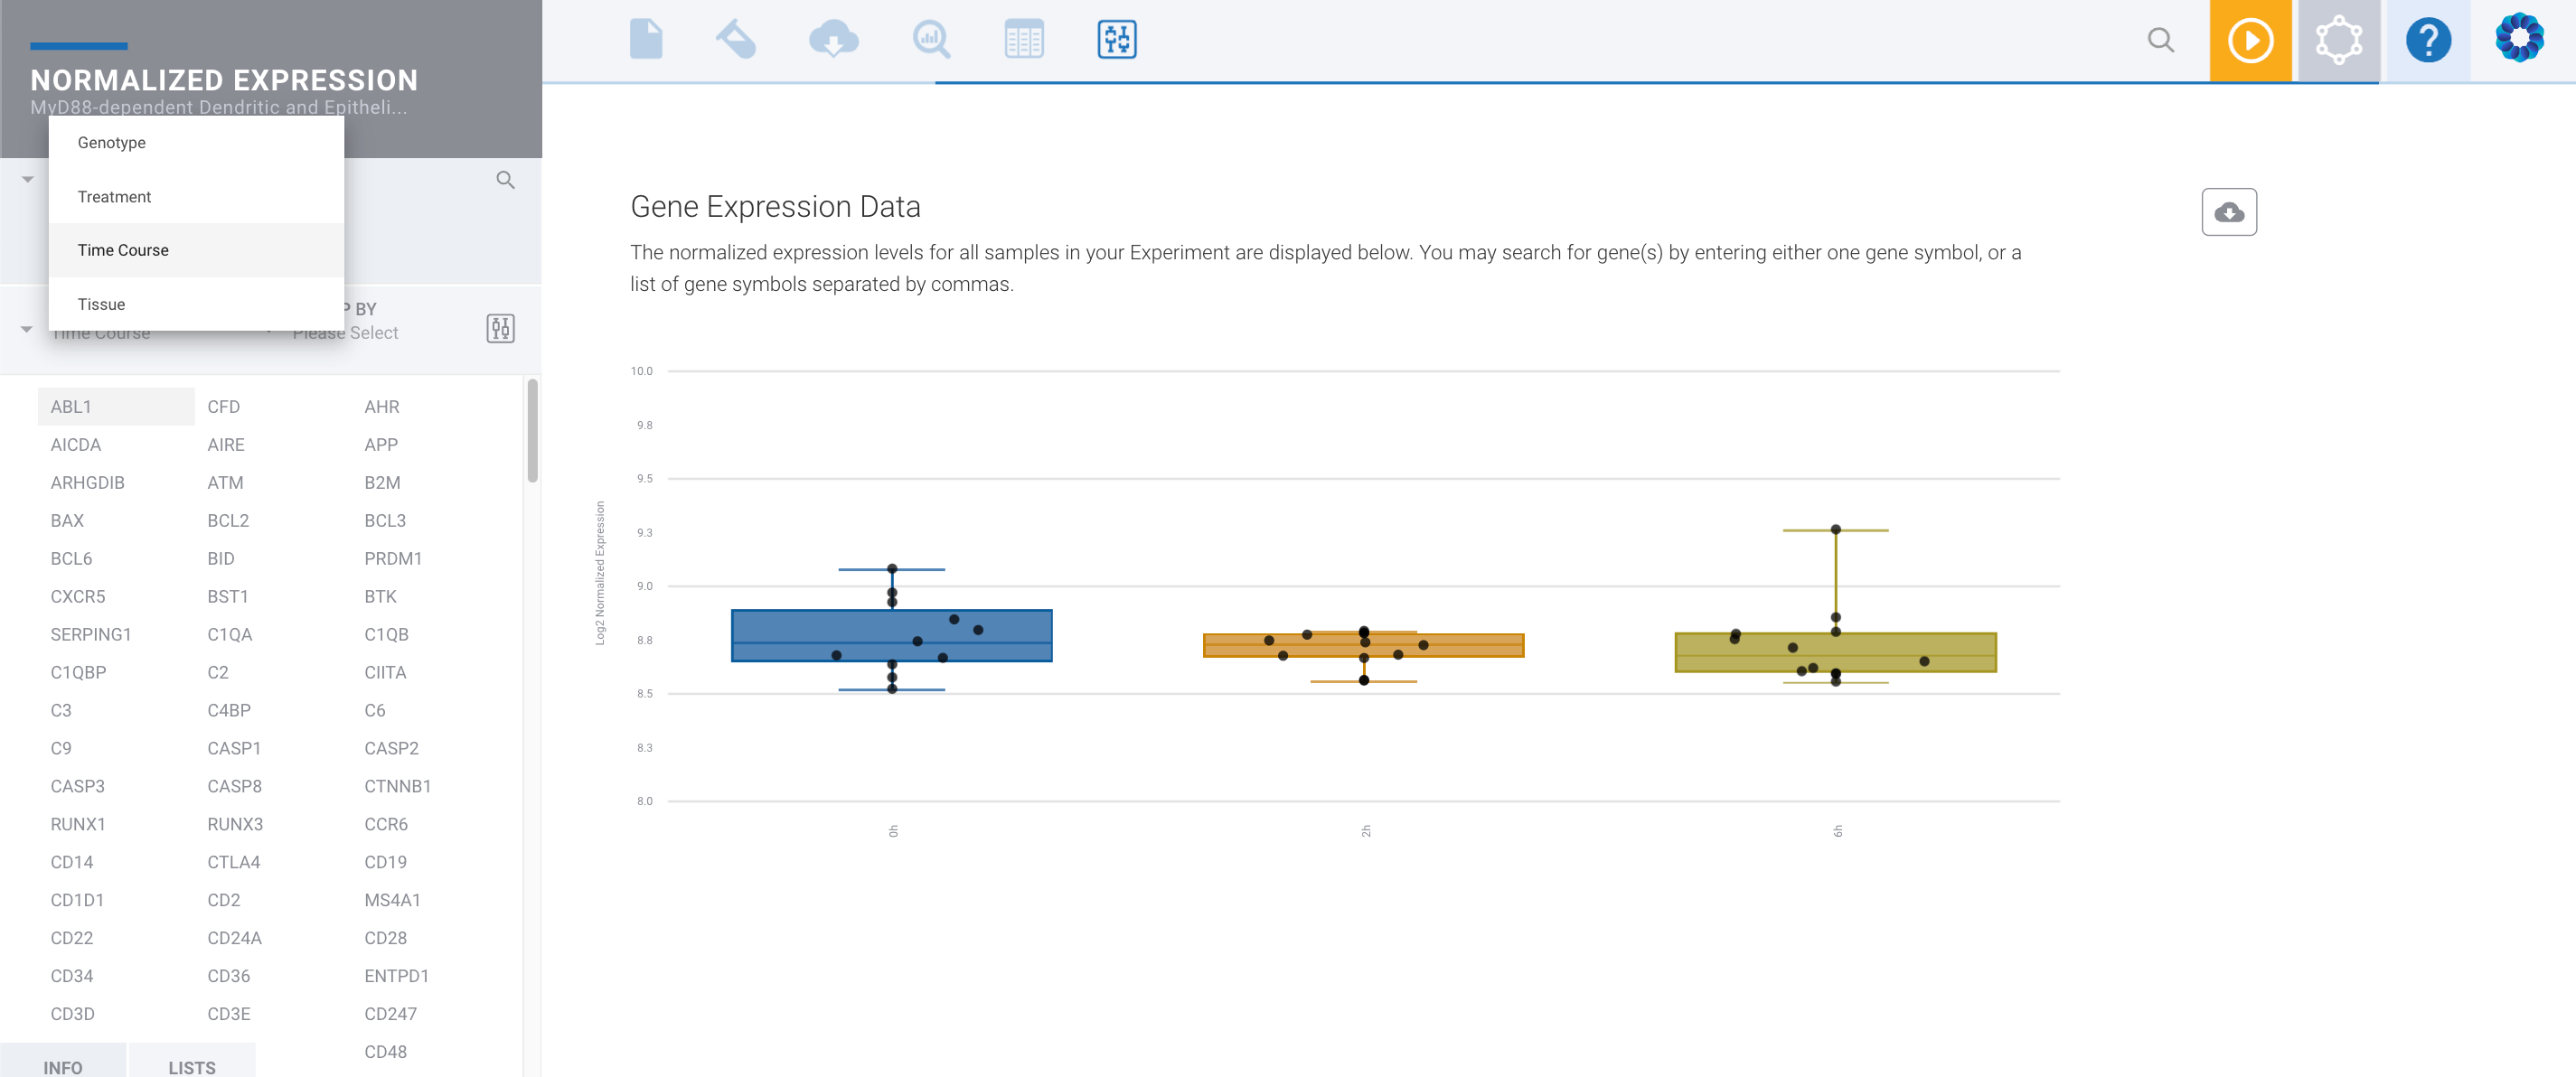
Task: Click the gene list search magnifier
Action: tap(506, 180)
